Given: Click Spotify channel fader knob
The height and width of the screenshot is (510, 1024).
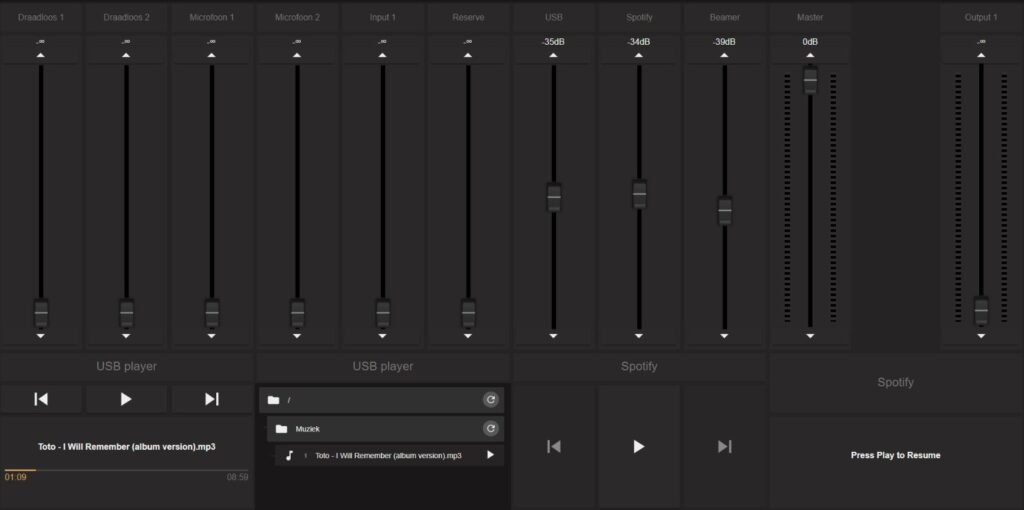Looking at the screenshot, I should (639, 194).
